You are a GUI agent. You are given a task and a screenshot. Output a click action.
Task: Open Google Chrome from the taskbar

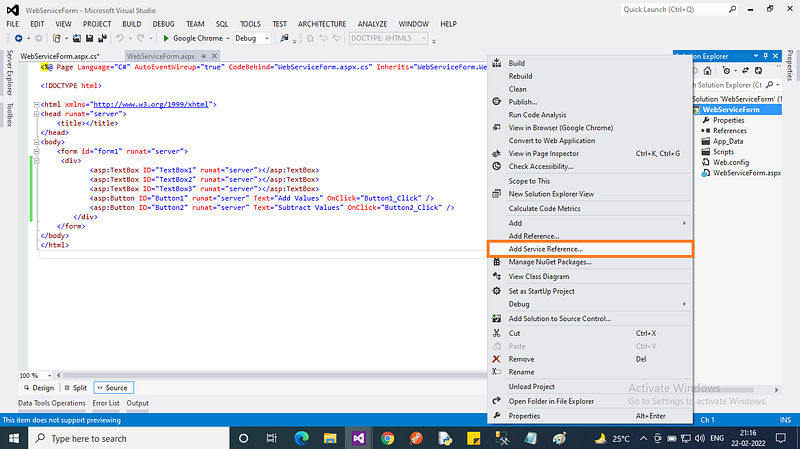click(388, 438)
